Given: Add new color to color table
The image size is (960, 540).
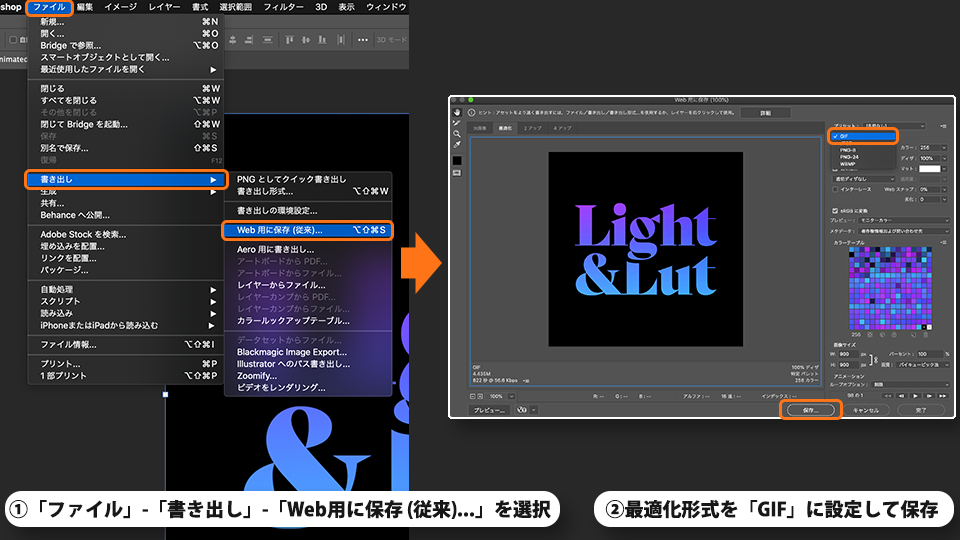Looking at the screenshot, I should coord(913,335).
